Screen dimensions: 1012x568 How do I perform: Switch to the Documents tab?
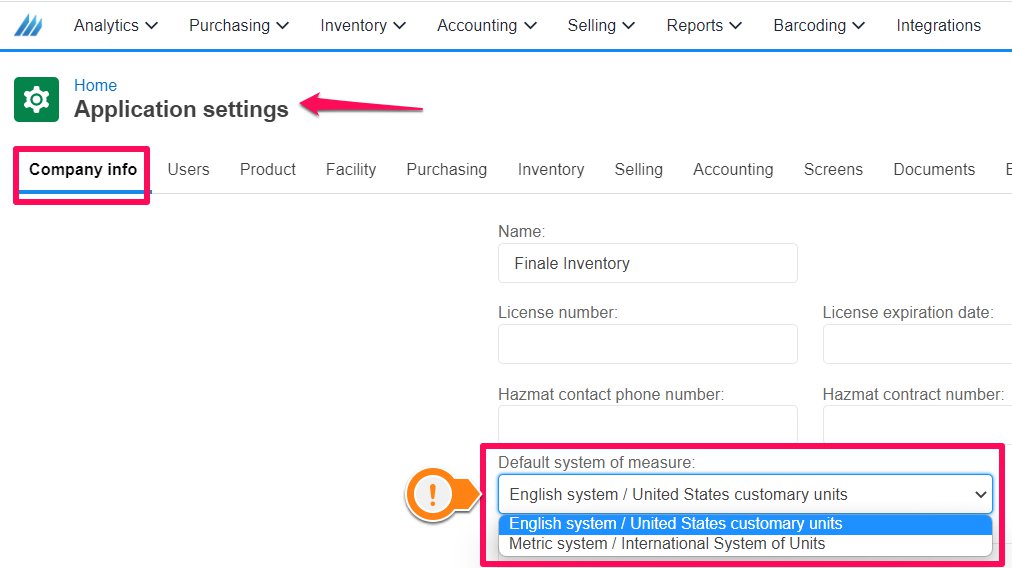tap(934, 170)
